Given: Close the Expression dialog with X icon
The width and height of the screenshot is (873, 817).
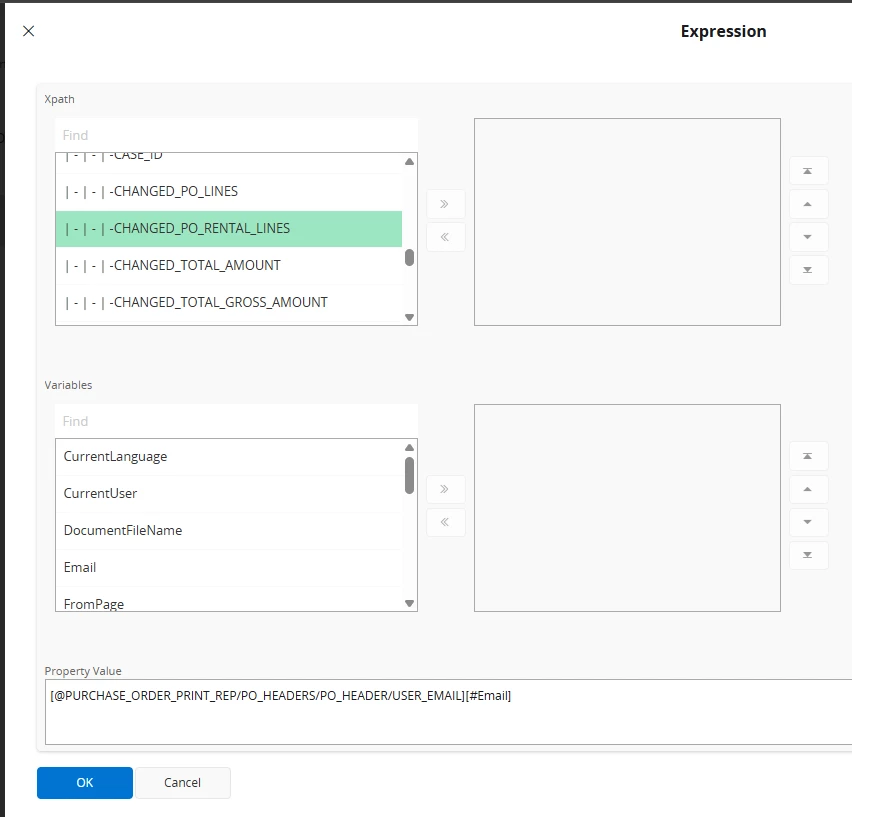Looking at the screenshot, I should [x=28, y=31].
